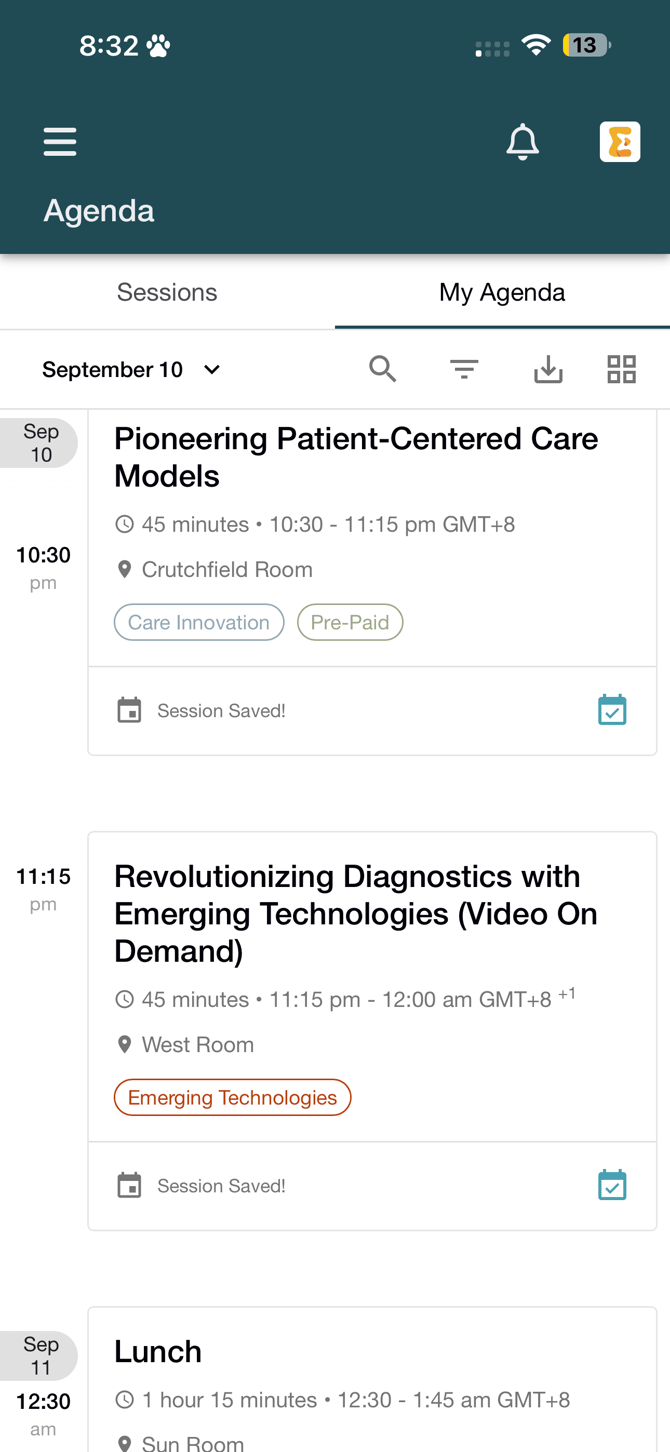Open the Pioneering Patient-Centered Care Models session
This screenshot has width=670, height=1452.
(356, 457)
